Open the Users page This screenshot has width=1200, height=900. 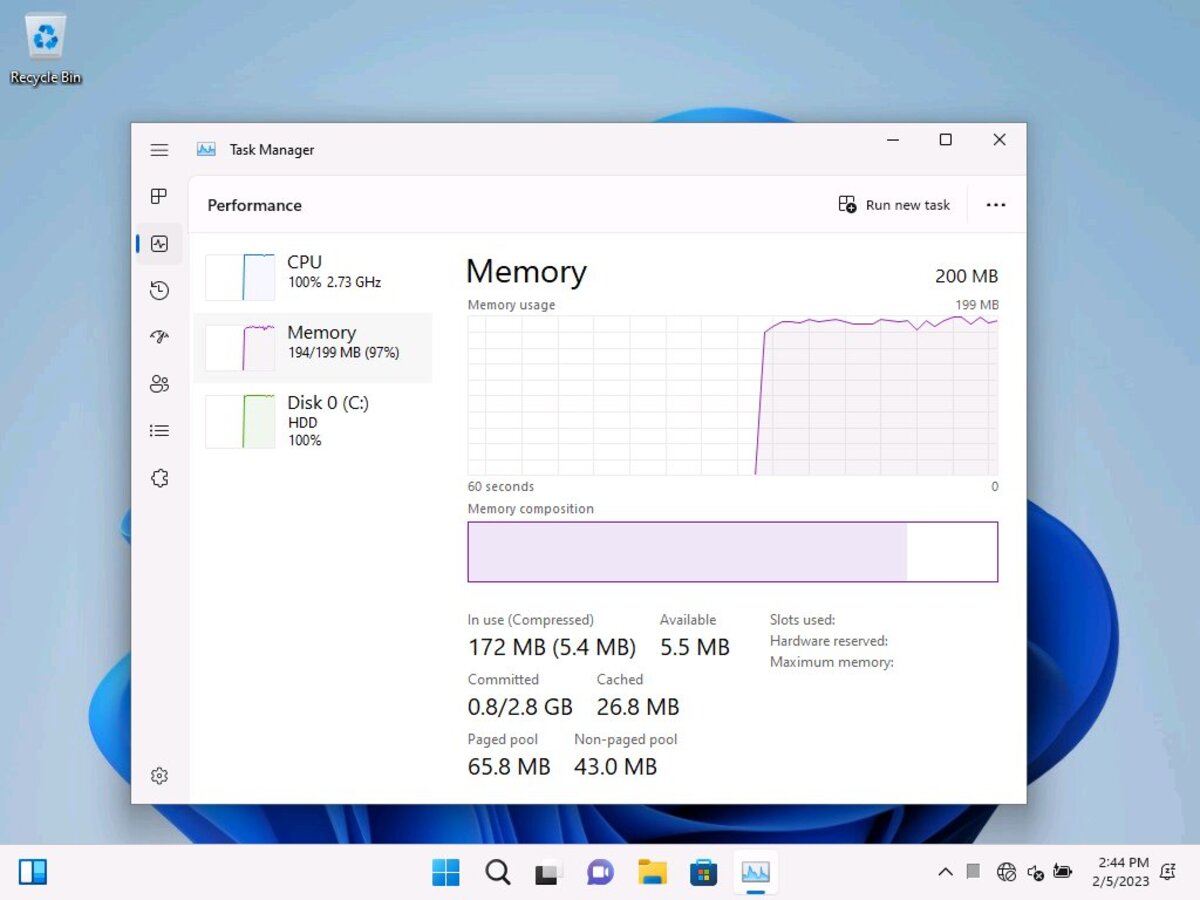(x=159, y=384)
